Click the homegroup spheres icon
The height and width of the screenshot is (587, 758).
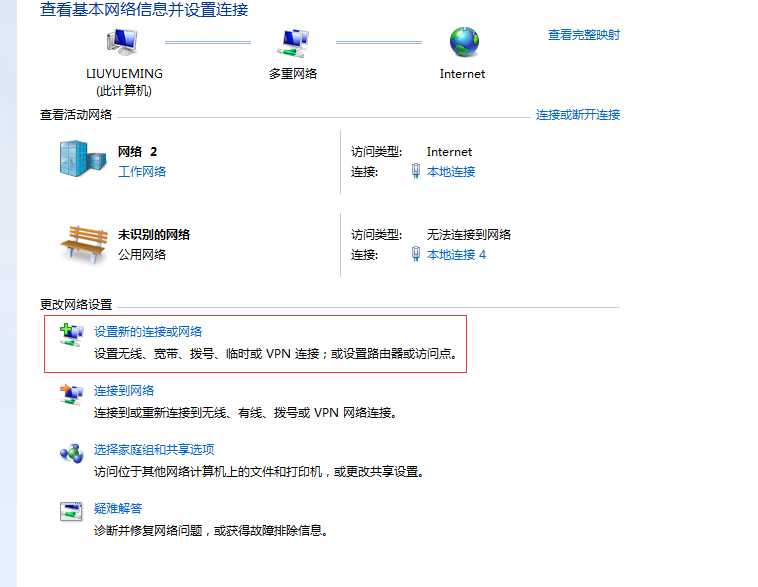point(72,454)
